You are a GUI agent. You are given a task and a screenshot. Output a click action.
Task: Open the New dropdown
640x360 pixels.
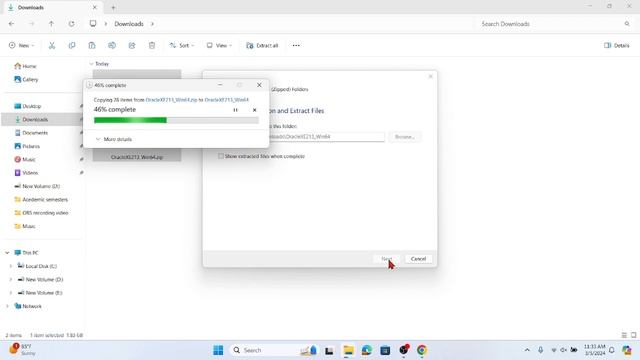coord(22,45)
